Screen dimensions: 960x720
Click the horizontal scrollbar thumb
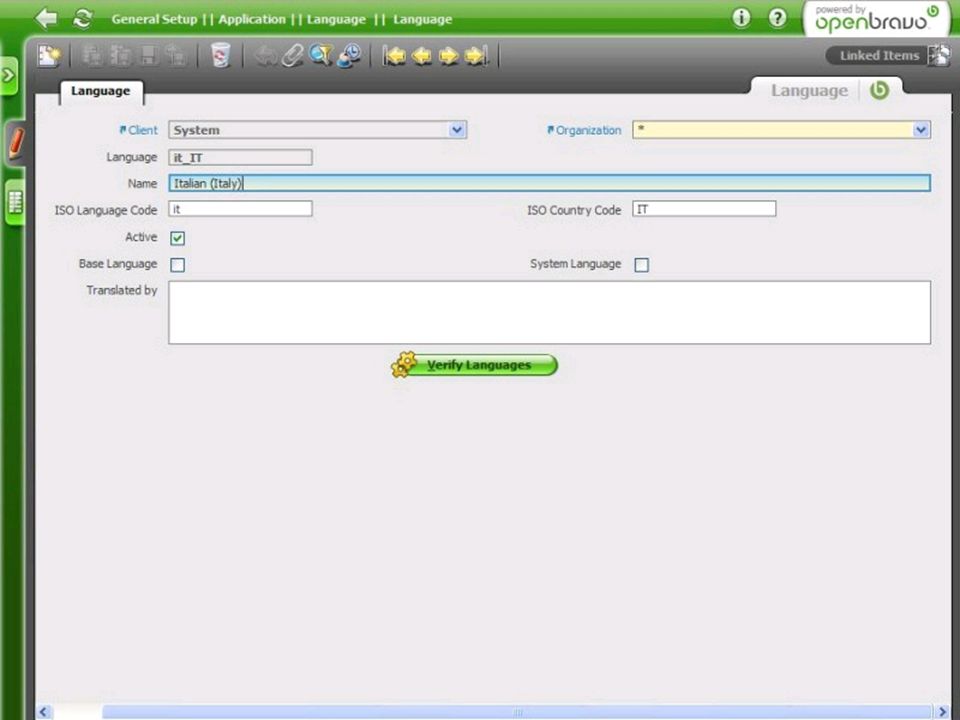pos(517,712)
